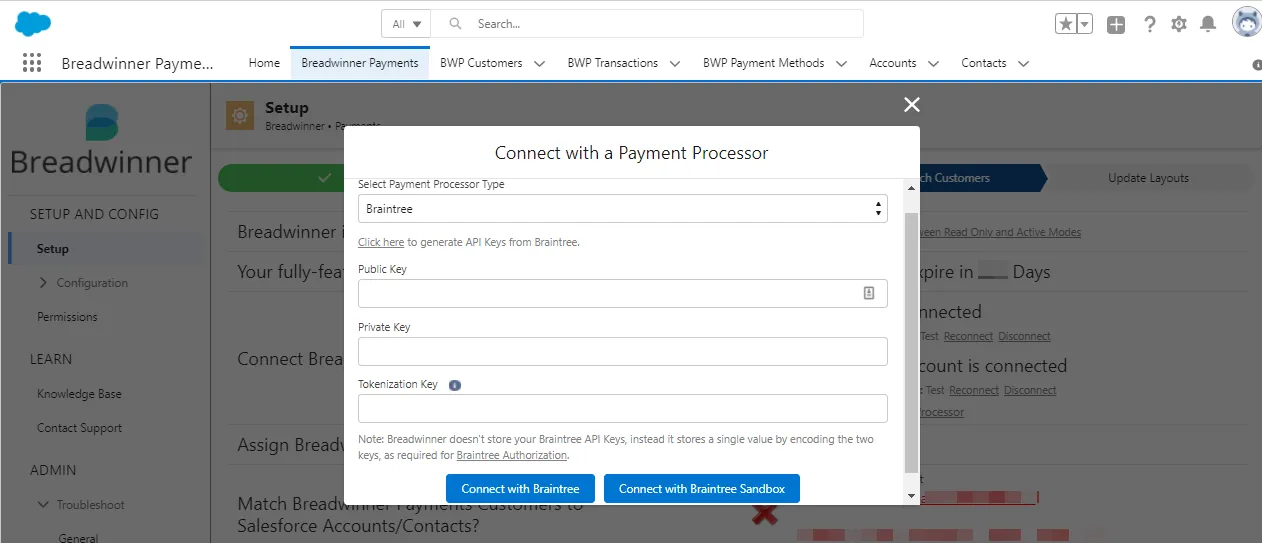The width and height of the screenshot is (1262, 543).
Task: Open the favorites list dropdown arrow
Action: (1085, 24)
